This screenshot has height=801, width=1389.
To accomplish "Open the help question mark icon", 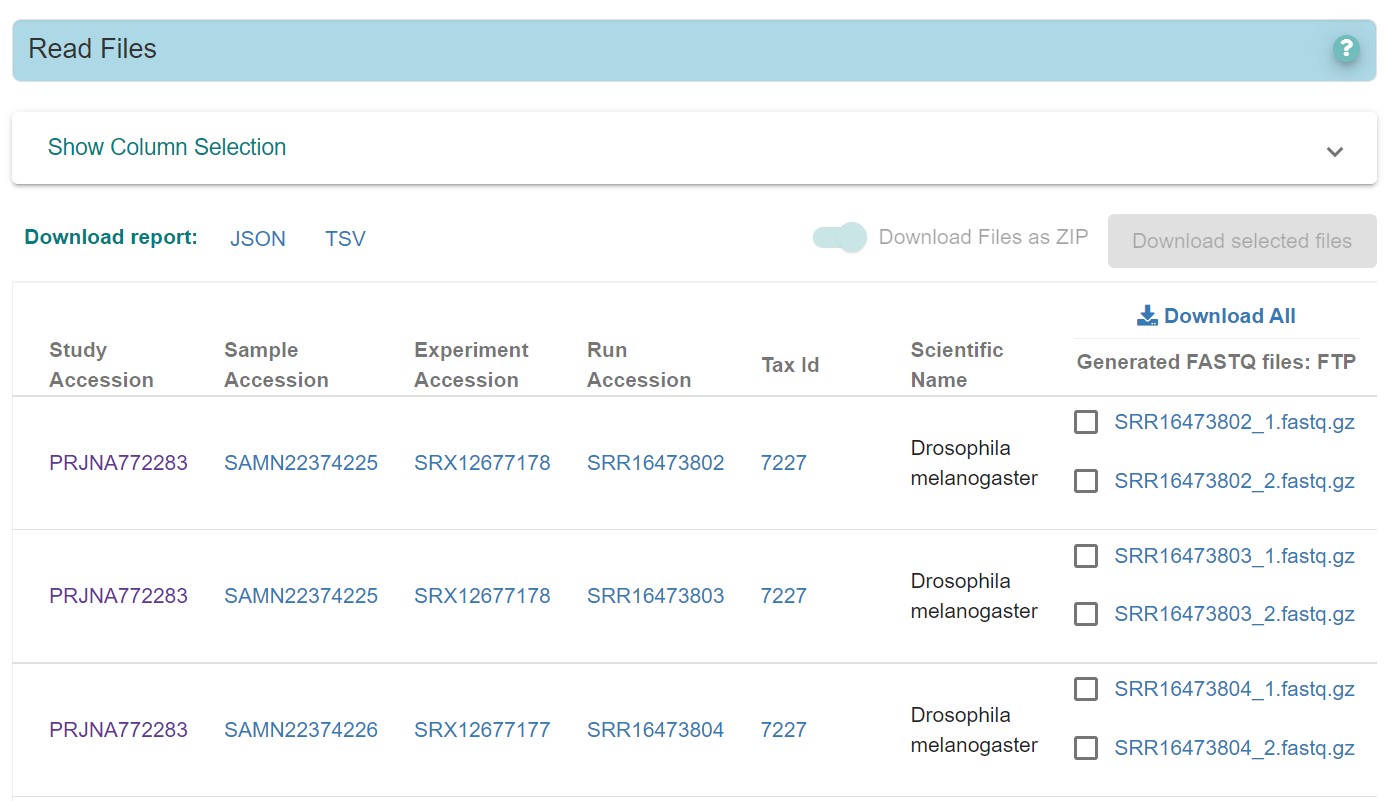I will point(1346,48).
